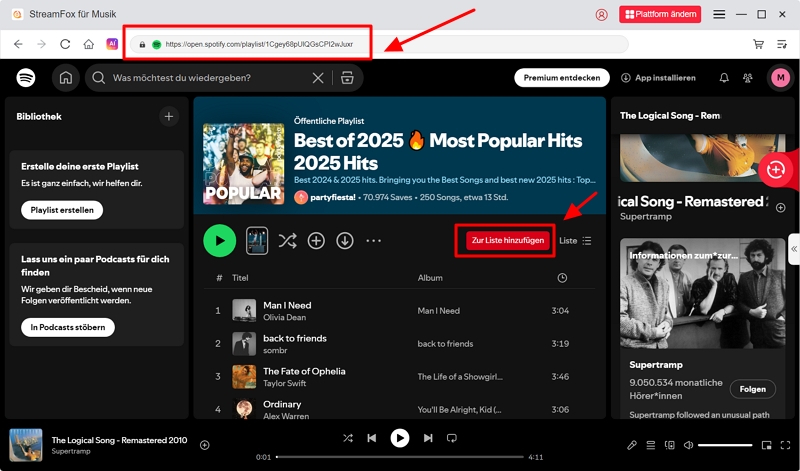Select the song Ordinary
Screen dimensions: 800x471
coord(282,404)
